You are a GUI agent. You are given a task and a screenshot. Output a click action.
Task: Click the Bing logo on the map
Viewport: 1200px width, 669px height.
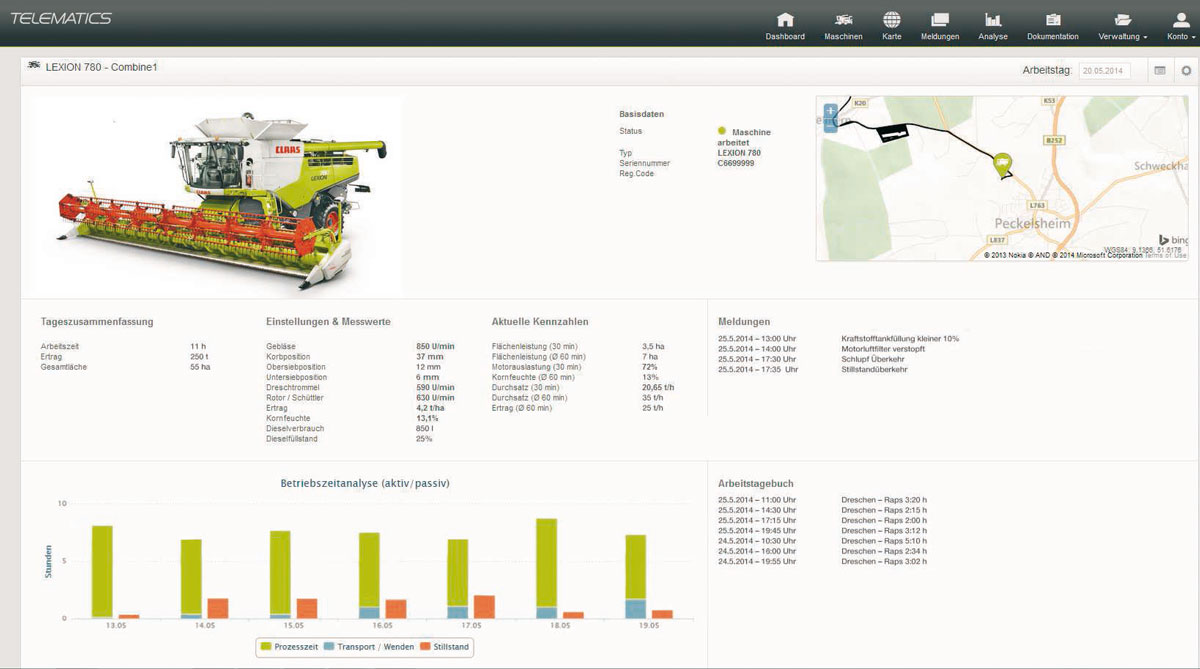pos(1173,240)
